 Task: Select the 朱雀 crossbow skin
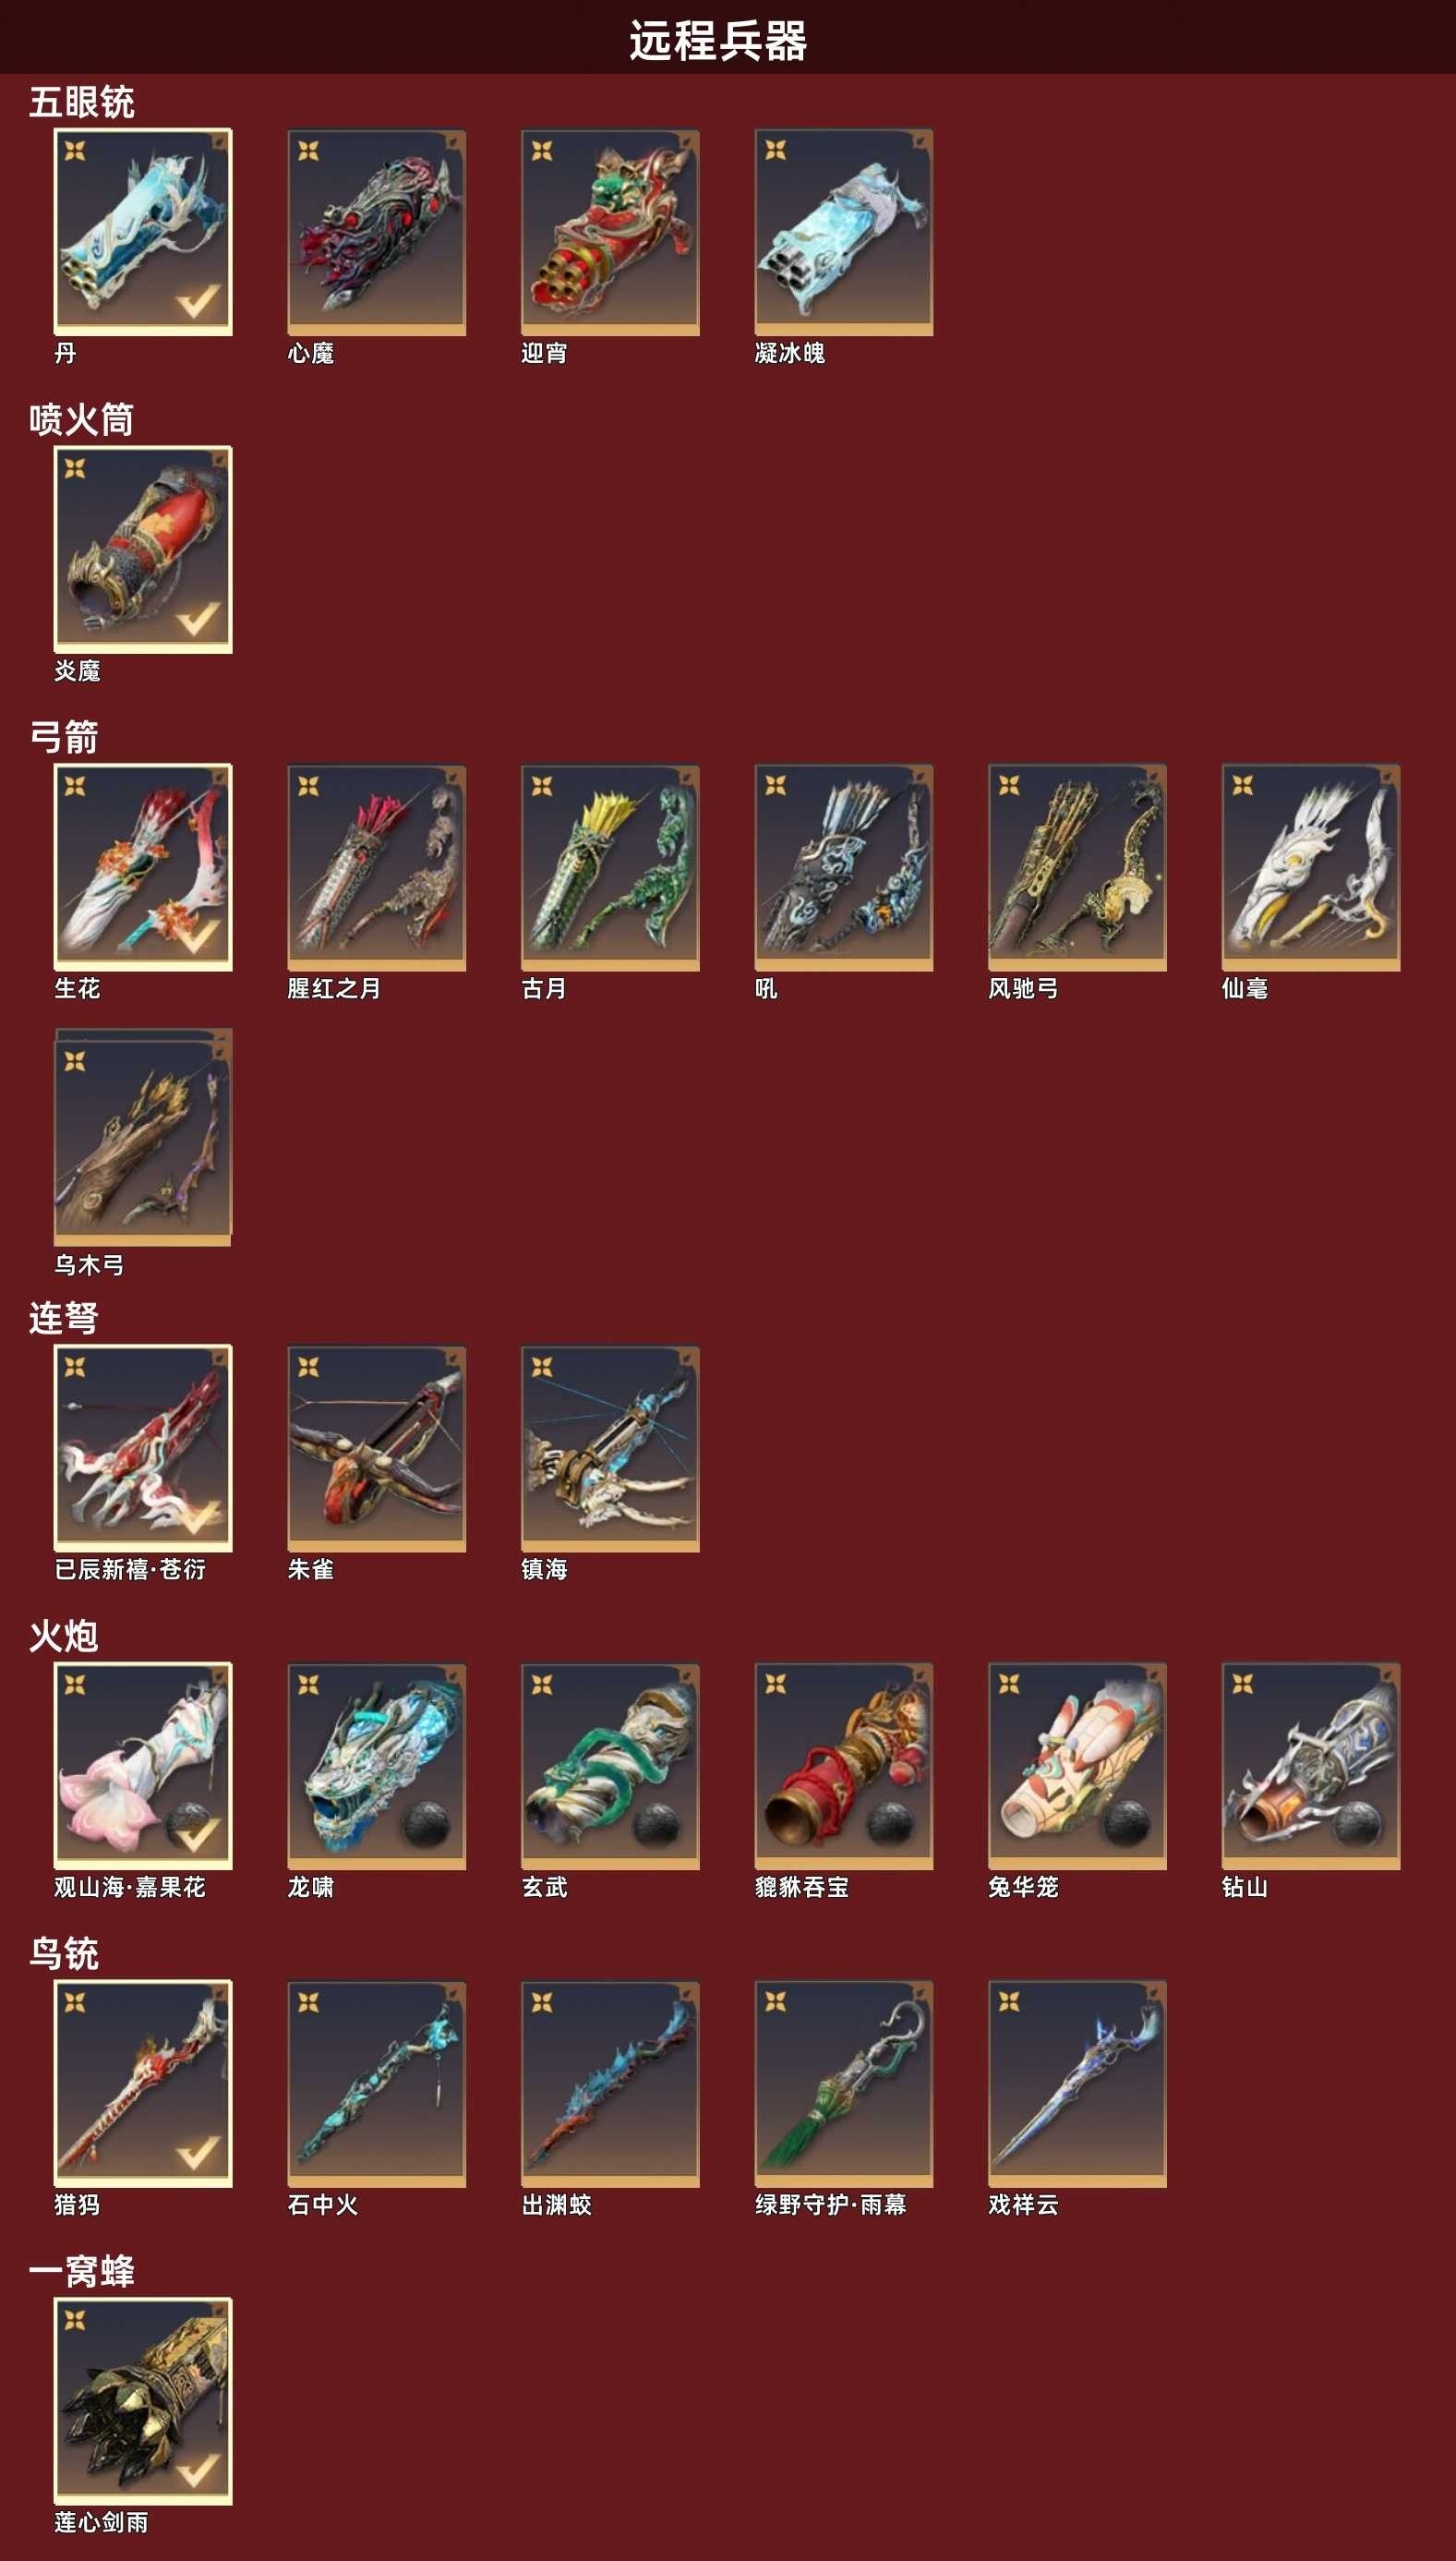376,1448
